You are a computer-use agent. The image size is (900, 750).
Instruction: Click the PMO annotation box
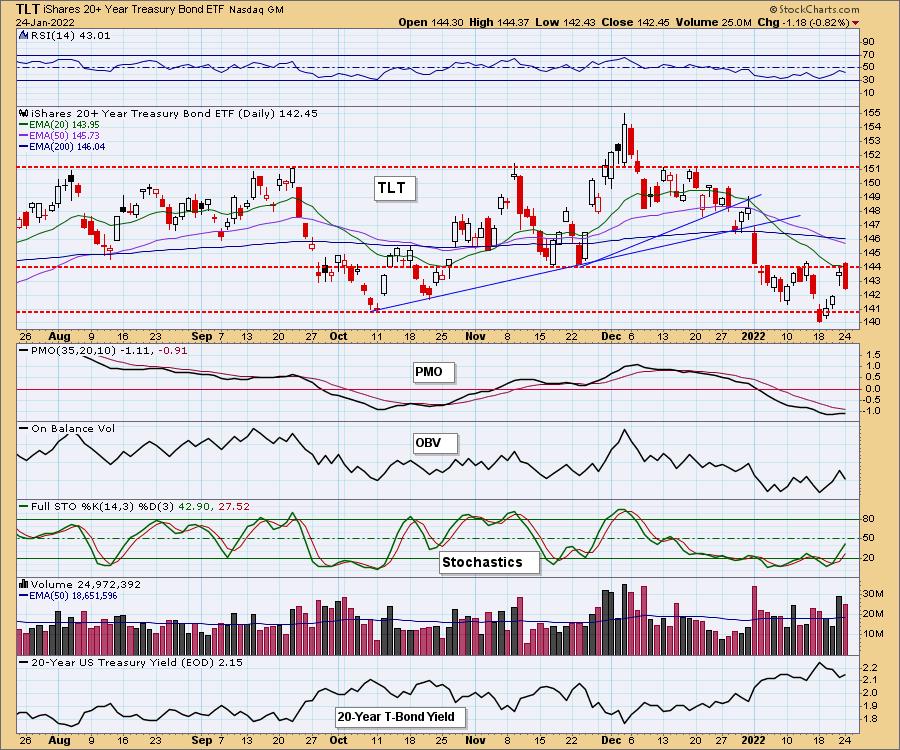pyautogui.click(x=433, y=372)
